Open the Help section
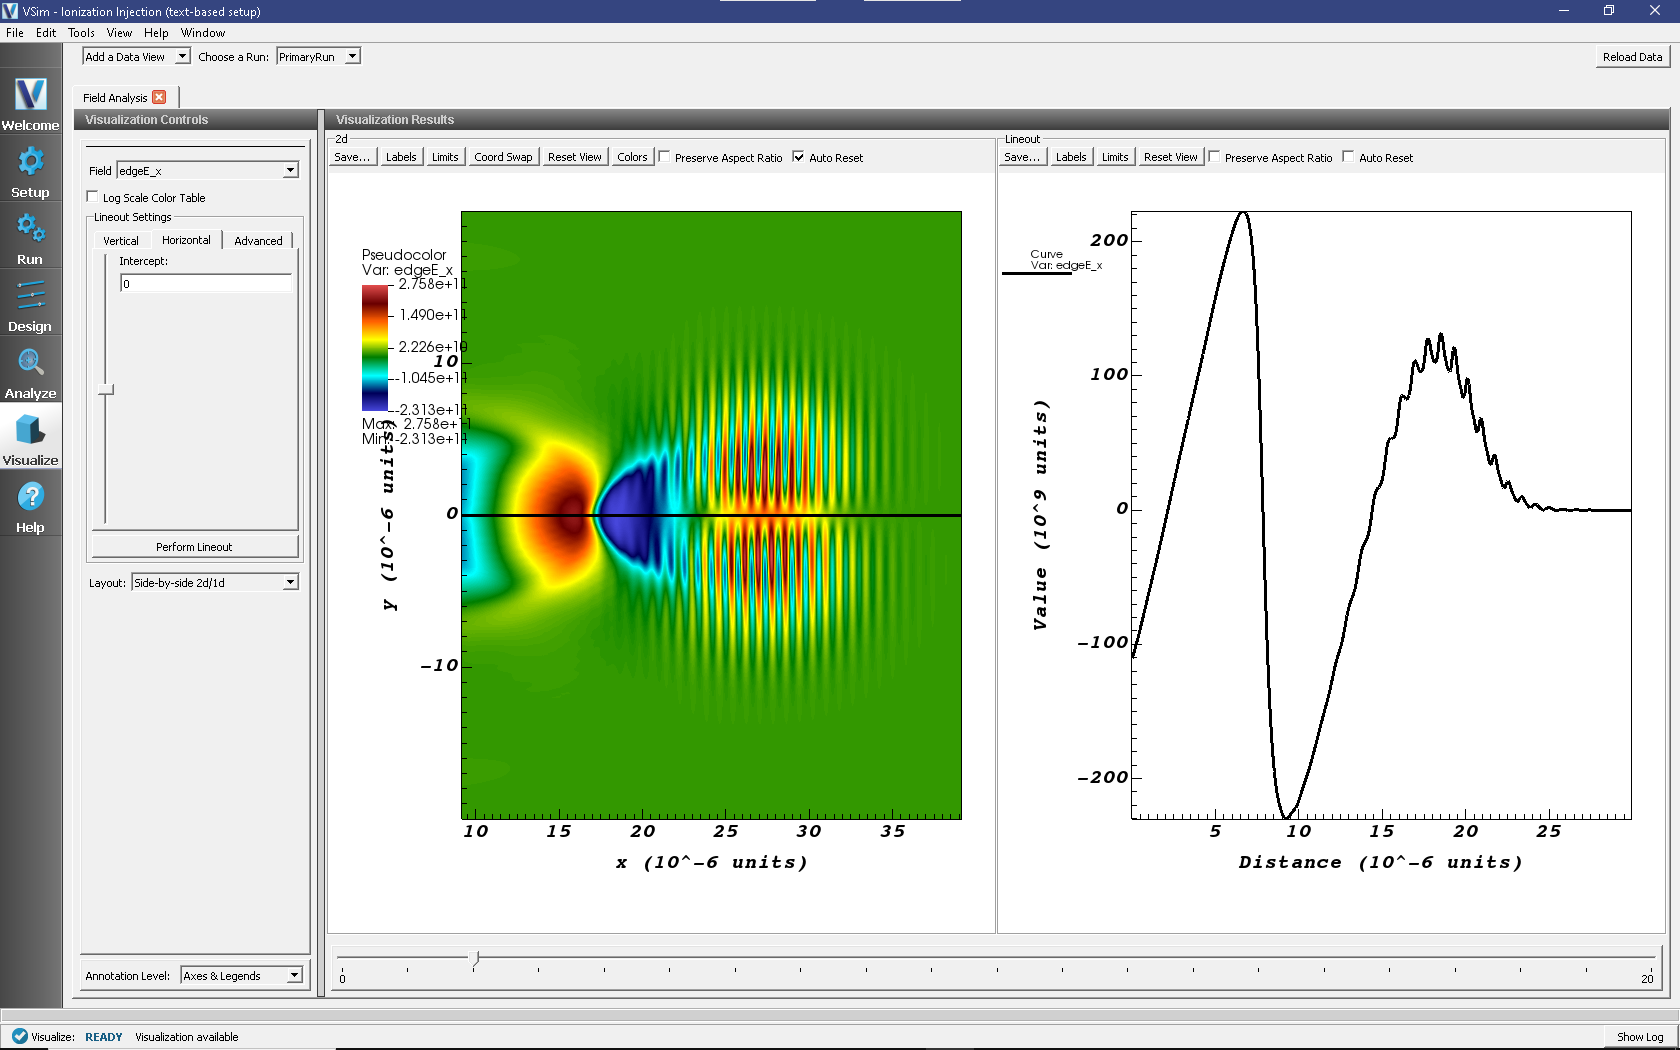1680x1050 pixels. point(30,506)
